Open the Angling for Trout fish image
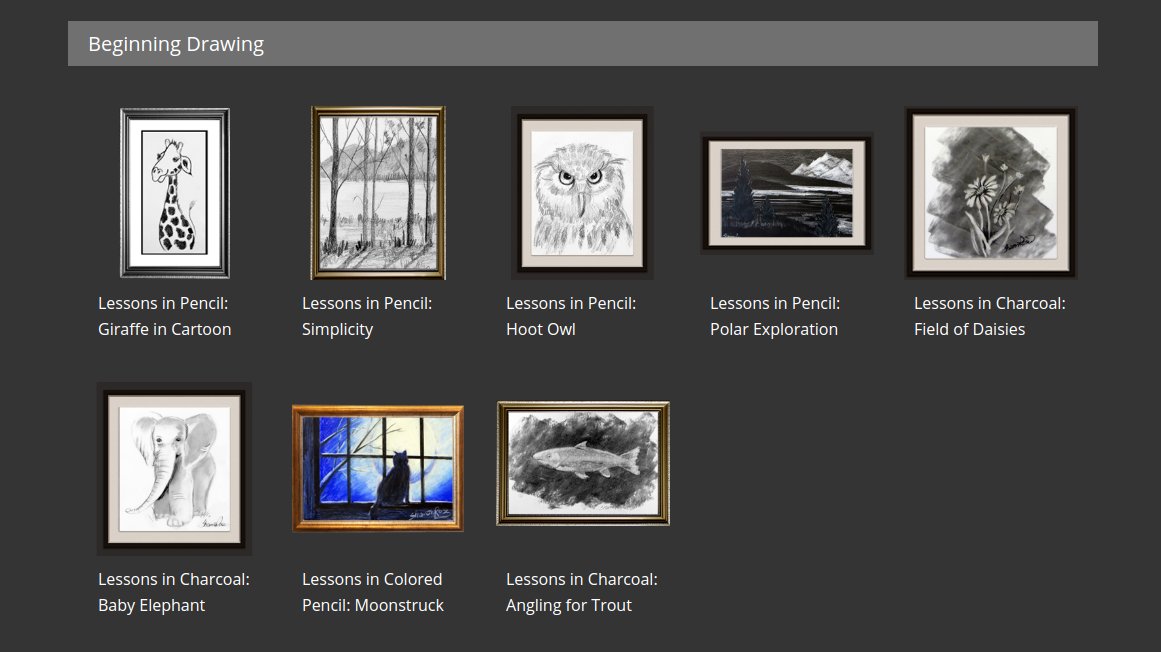Screen dimensions: 1161x652 pyautogui.click(x=583, y=463)
